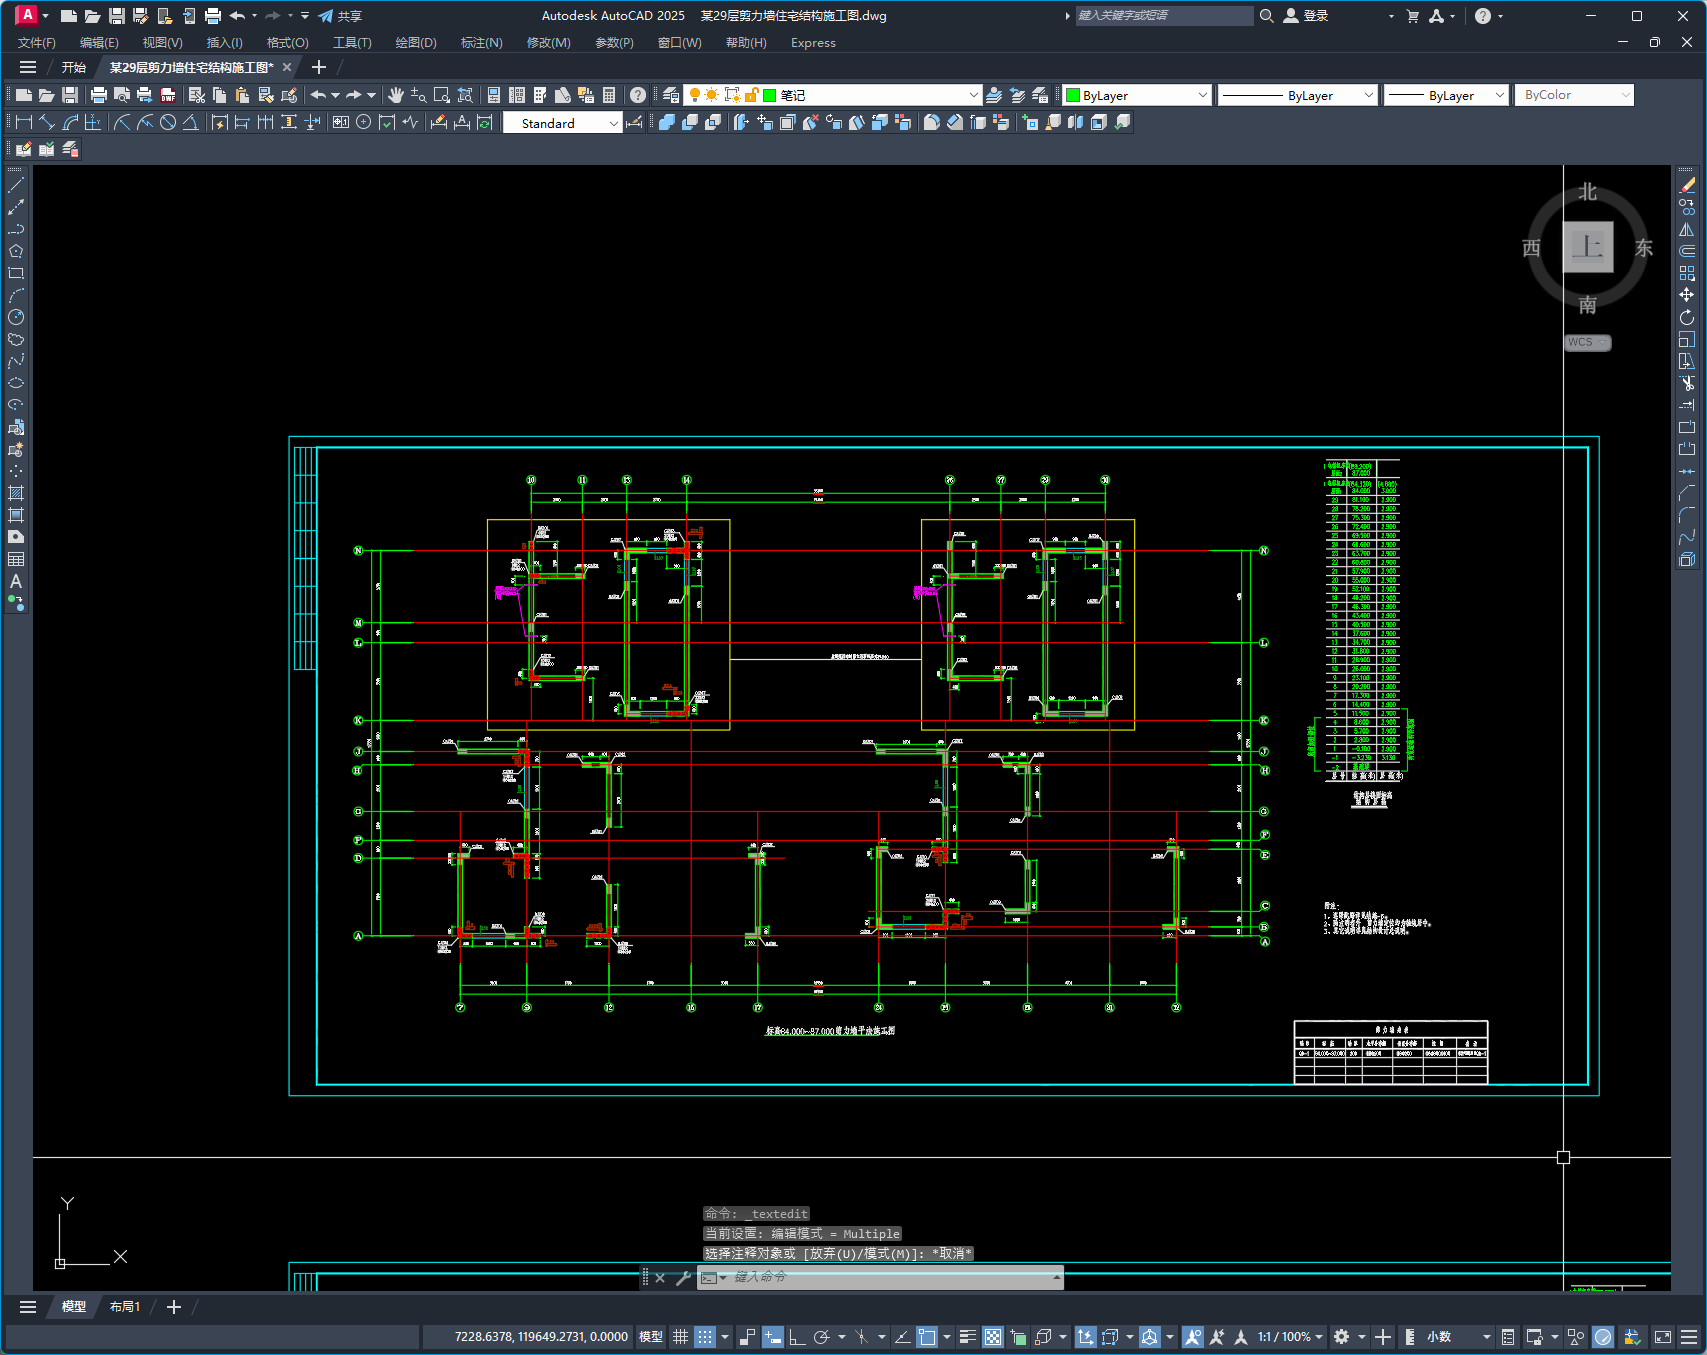This screenshot has height=1355, width=1707.
Task: Activate the Multiline Text tool
Action: pyautogui.click(x=16, y=581)
